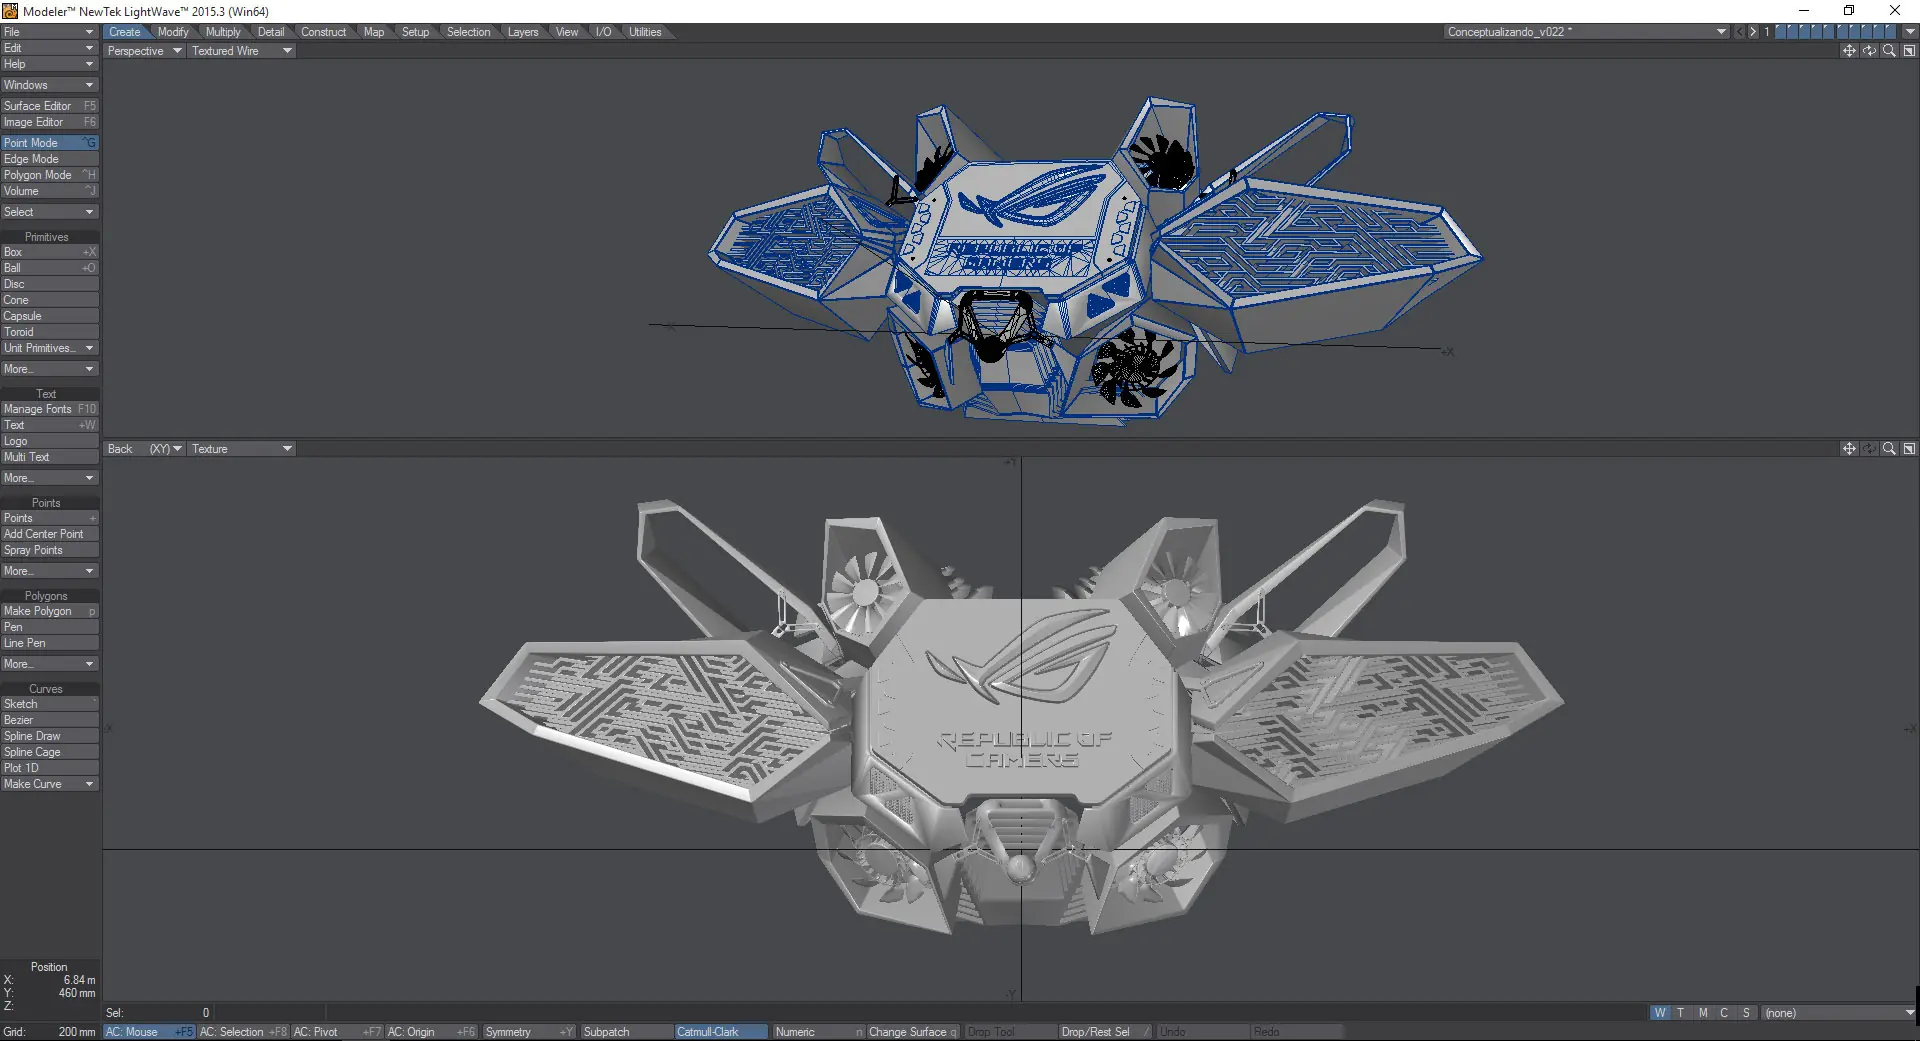Viewport: 1920px width, 1041px height.
Task: Set Action Center to Selection
Action: [x=243, y=1032]
